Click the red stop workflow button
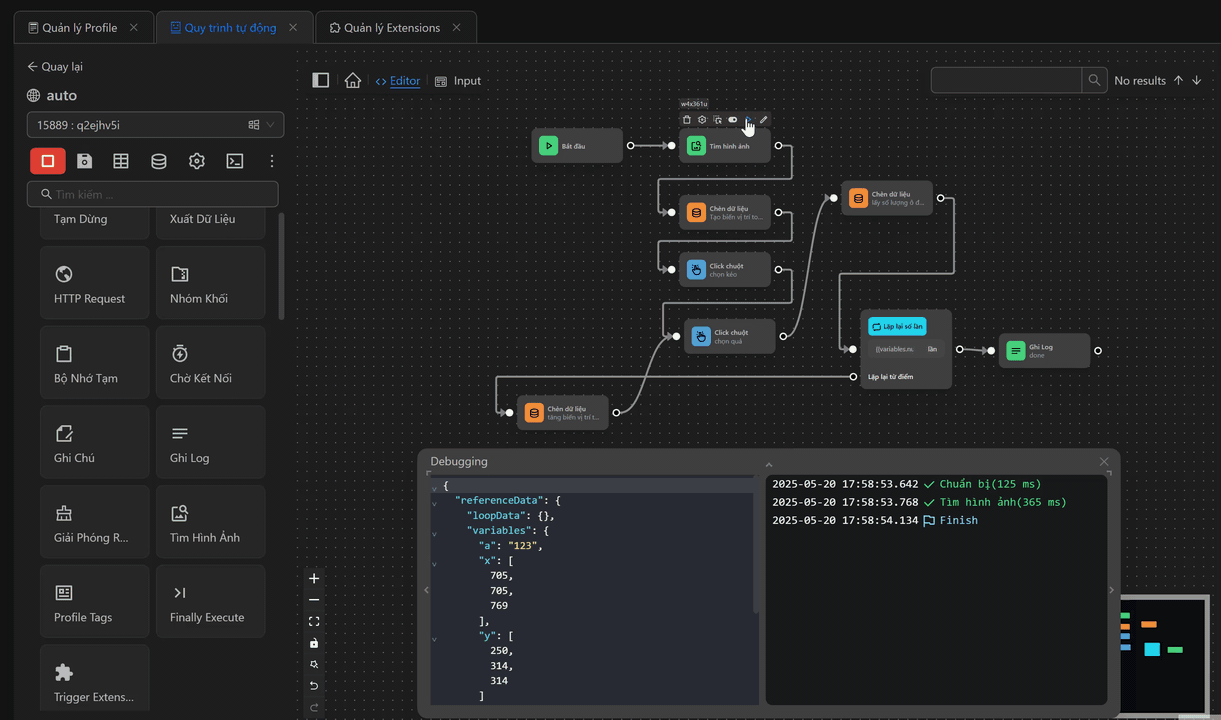 coord(48,161)
